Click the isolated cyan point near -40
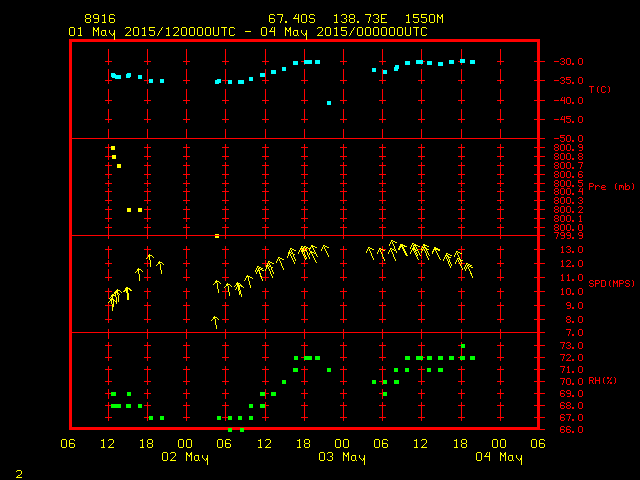Image resolution: width=640 pixels, height=480 pixels. [x=329, y=103]
